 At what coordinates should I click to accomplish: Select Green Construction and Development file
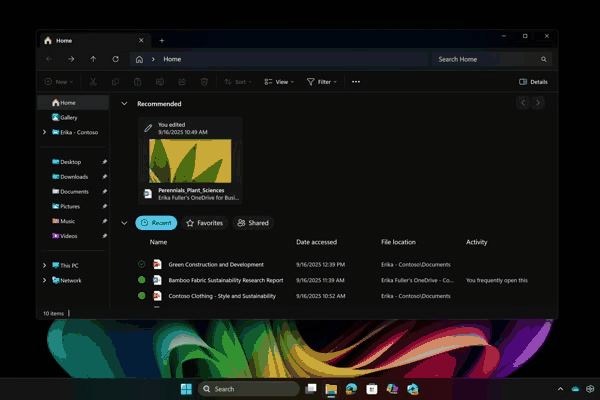tap(216, 264)
